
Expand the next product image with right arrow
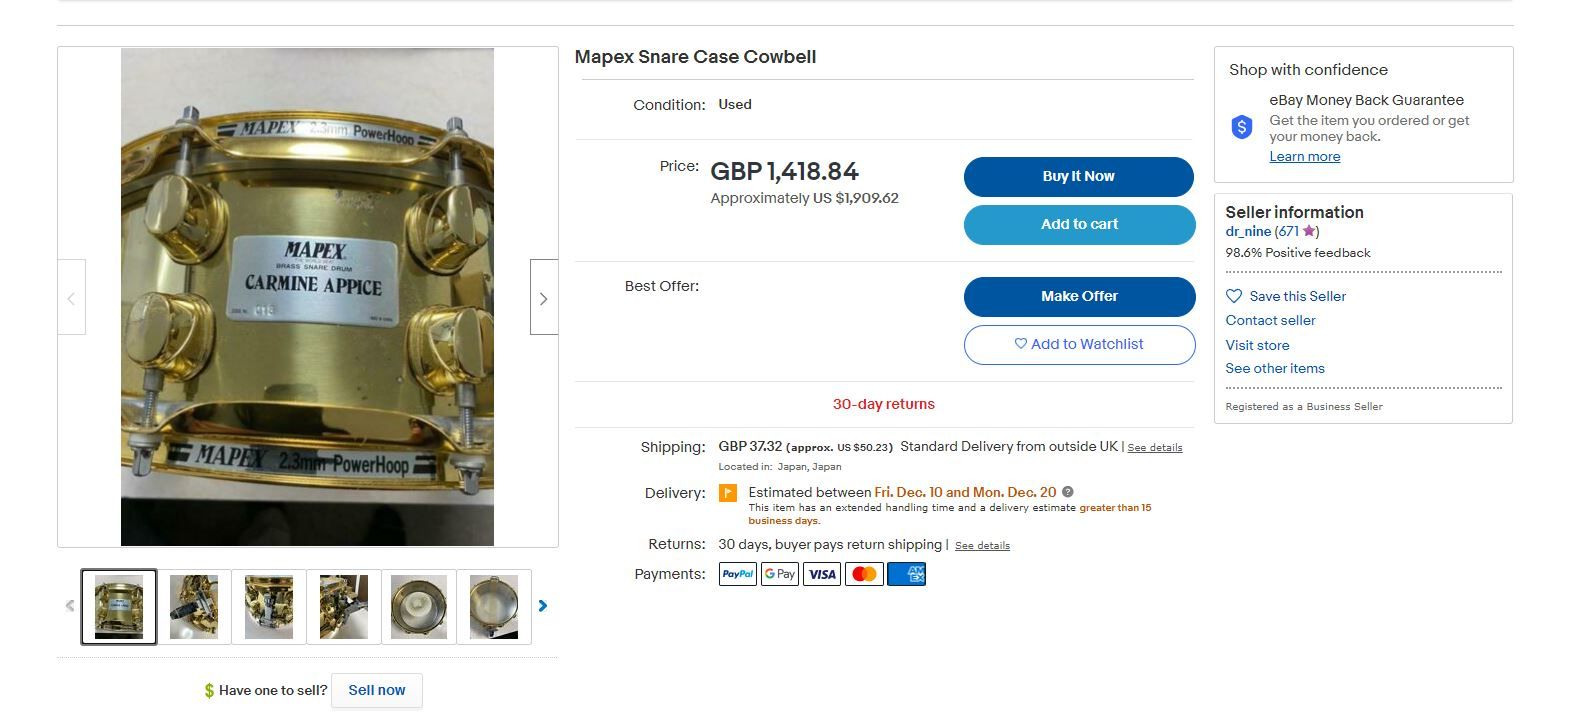click(543, 297)
